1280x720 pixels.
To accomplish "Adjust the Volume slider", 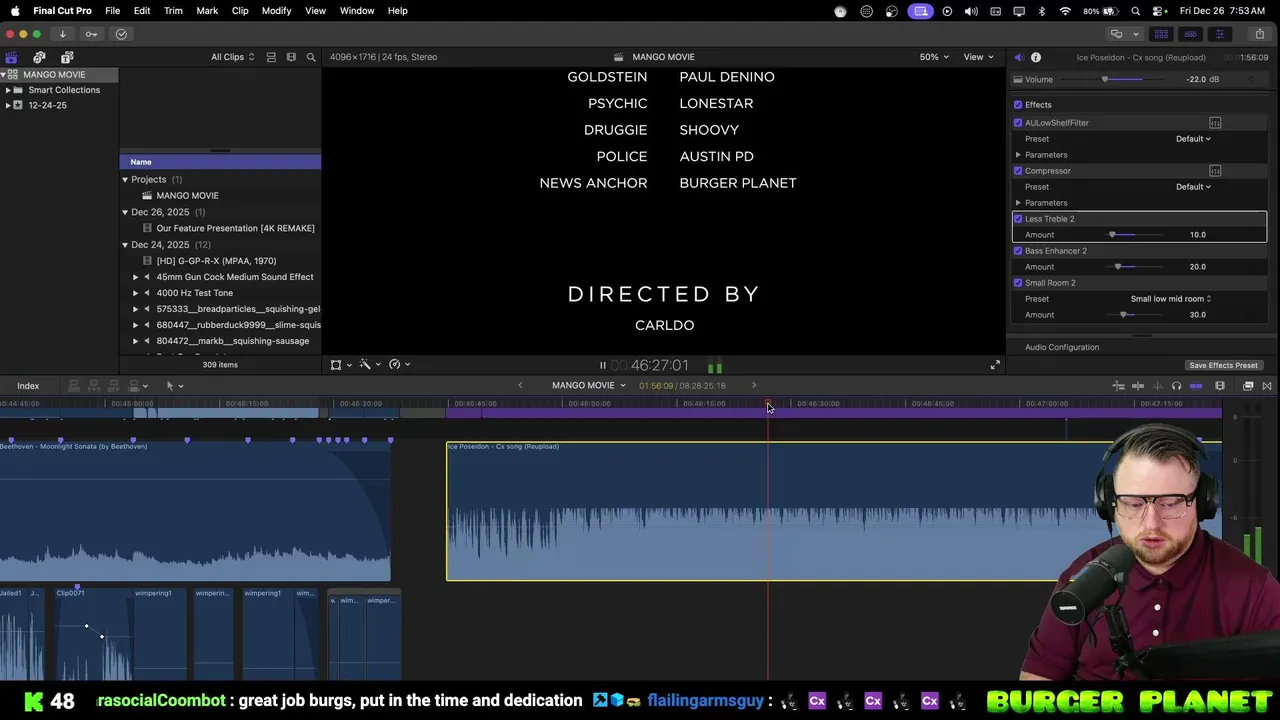I will click(x=1105, y=80).
